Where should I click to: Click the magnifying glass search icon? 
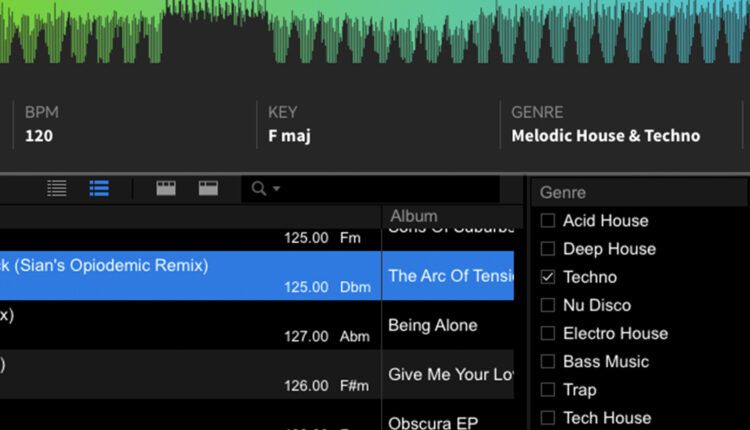pyautogui.click(x=259, y=188)
